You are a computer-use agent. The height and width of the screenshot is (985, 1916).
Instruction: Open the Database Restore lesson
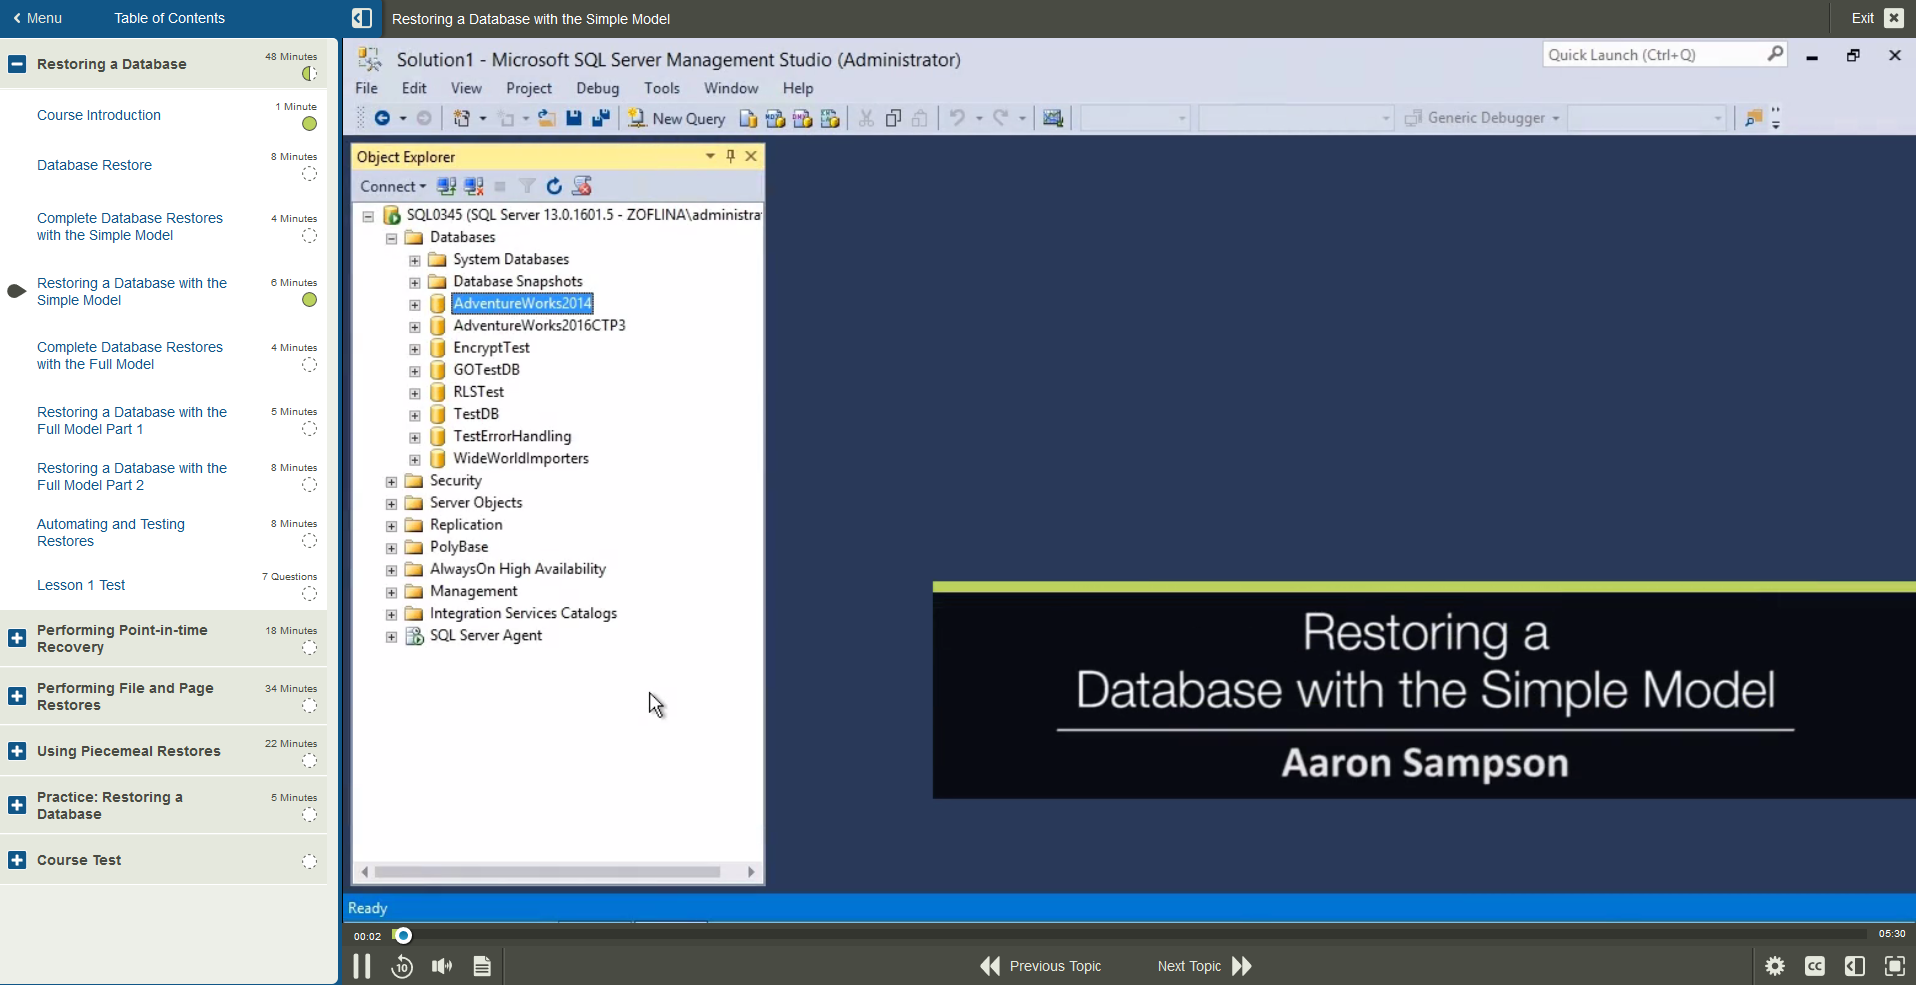click(94, 165)
